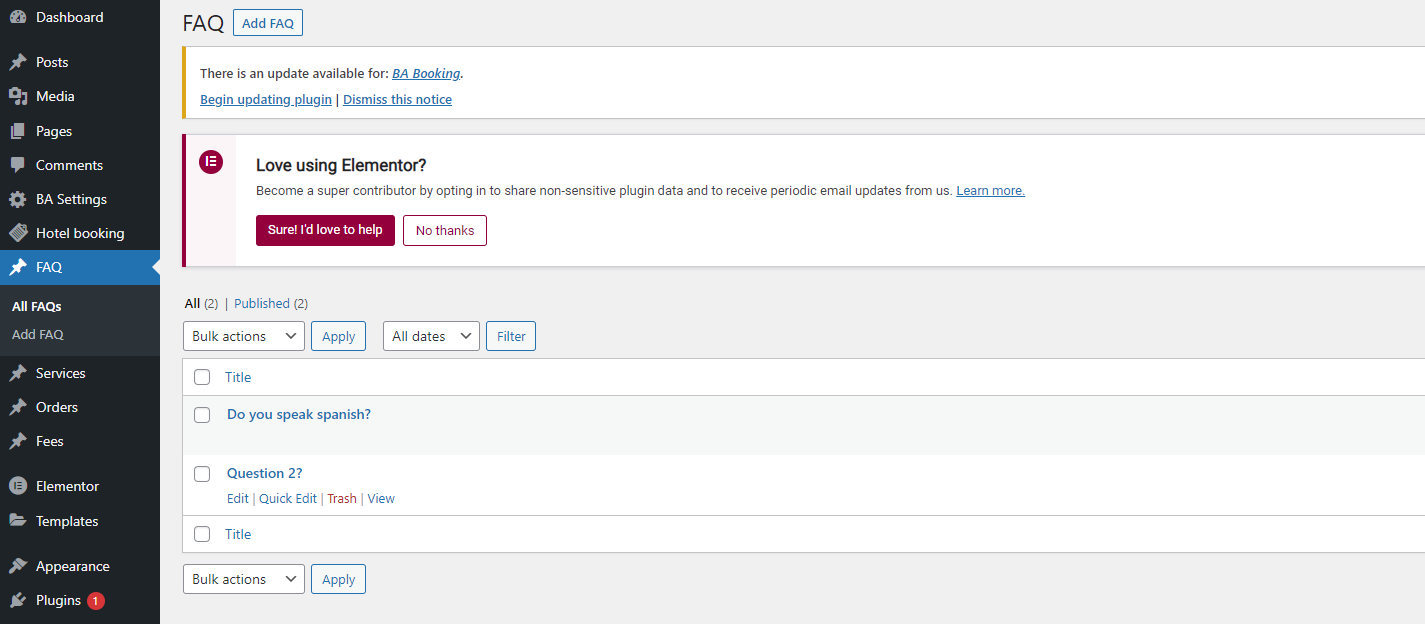Click the Hotel booking ticket icon
Viewport: 1425px width, 624px height.
[18, 233]
